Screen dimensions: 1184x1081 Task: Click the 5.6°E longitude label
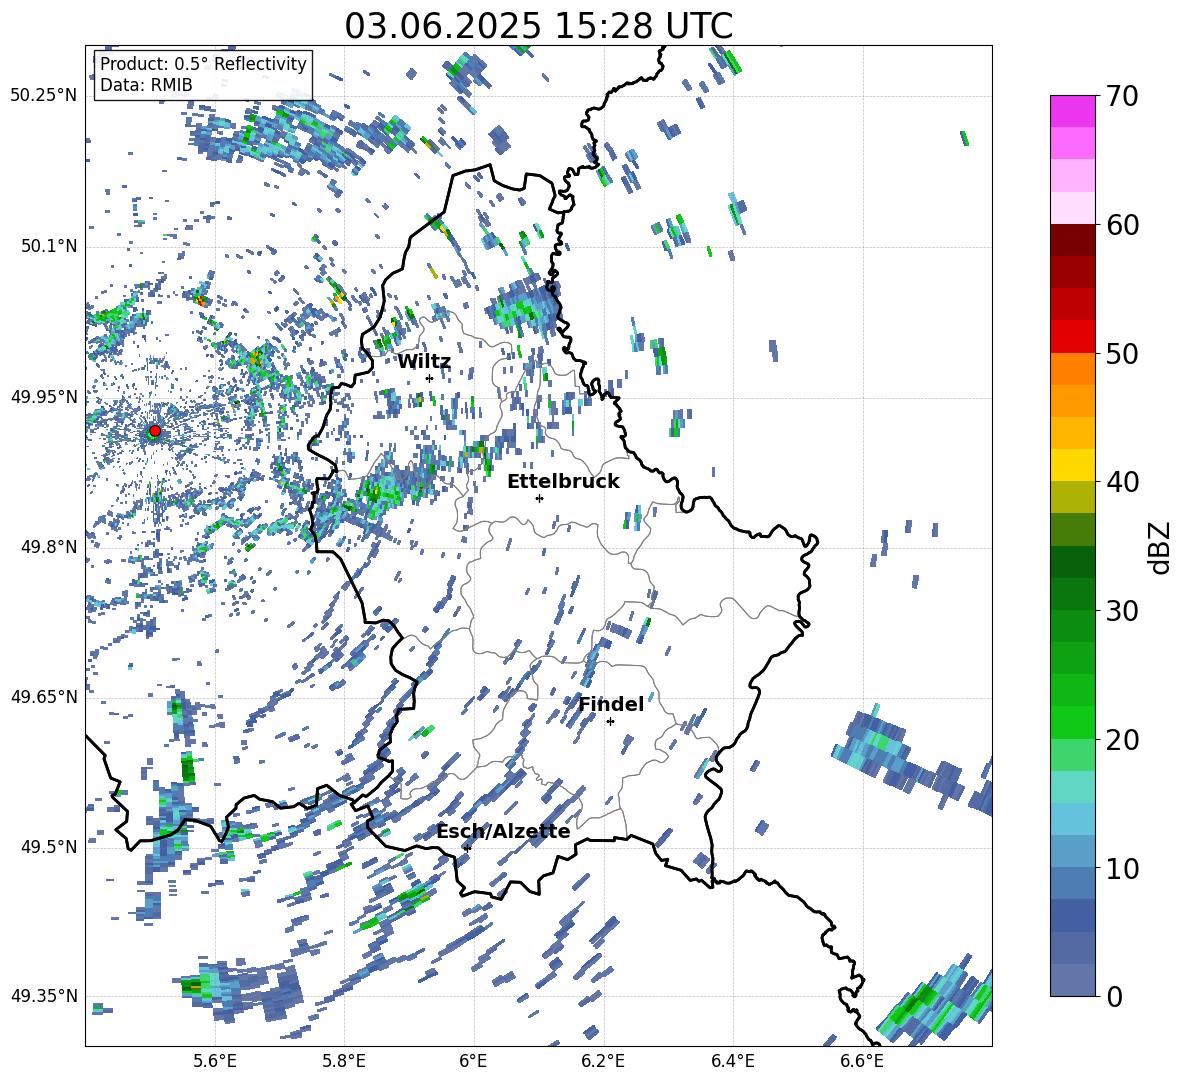pos(215,1061)
